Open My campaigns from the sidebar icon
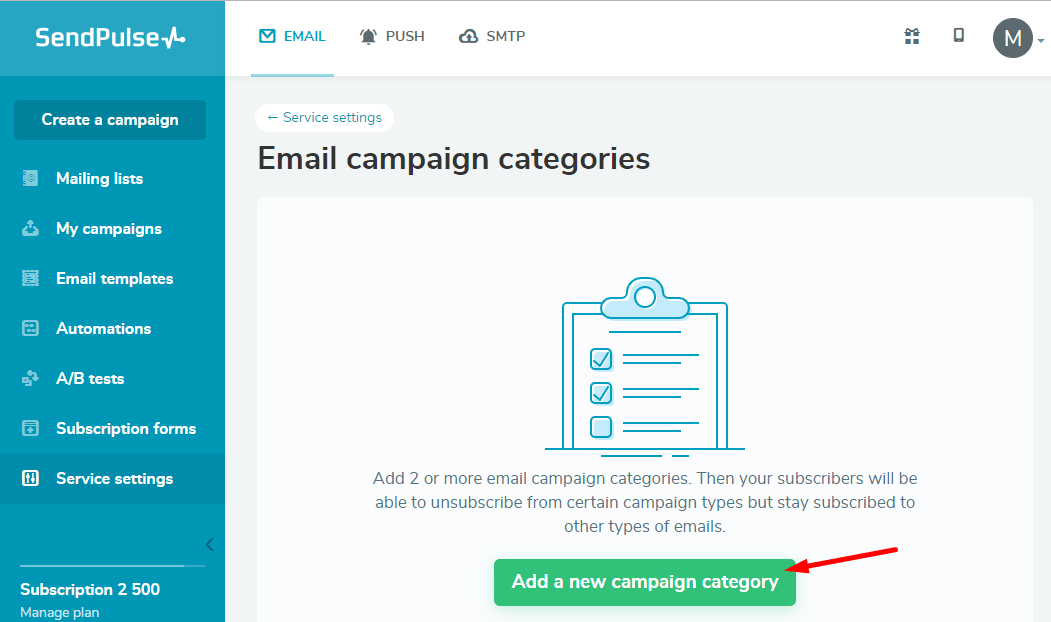1051x622 pixels. point(29,228)
